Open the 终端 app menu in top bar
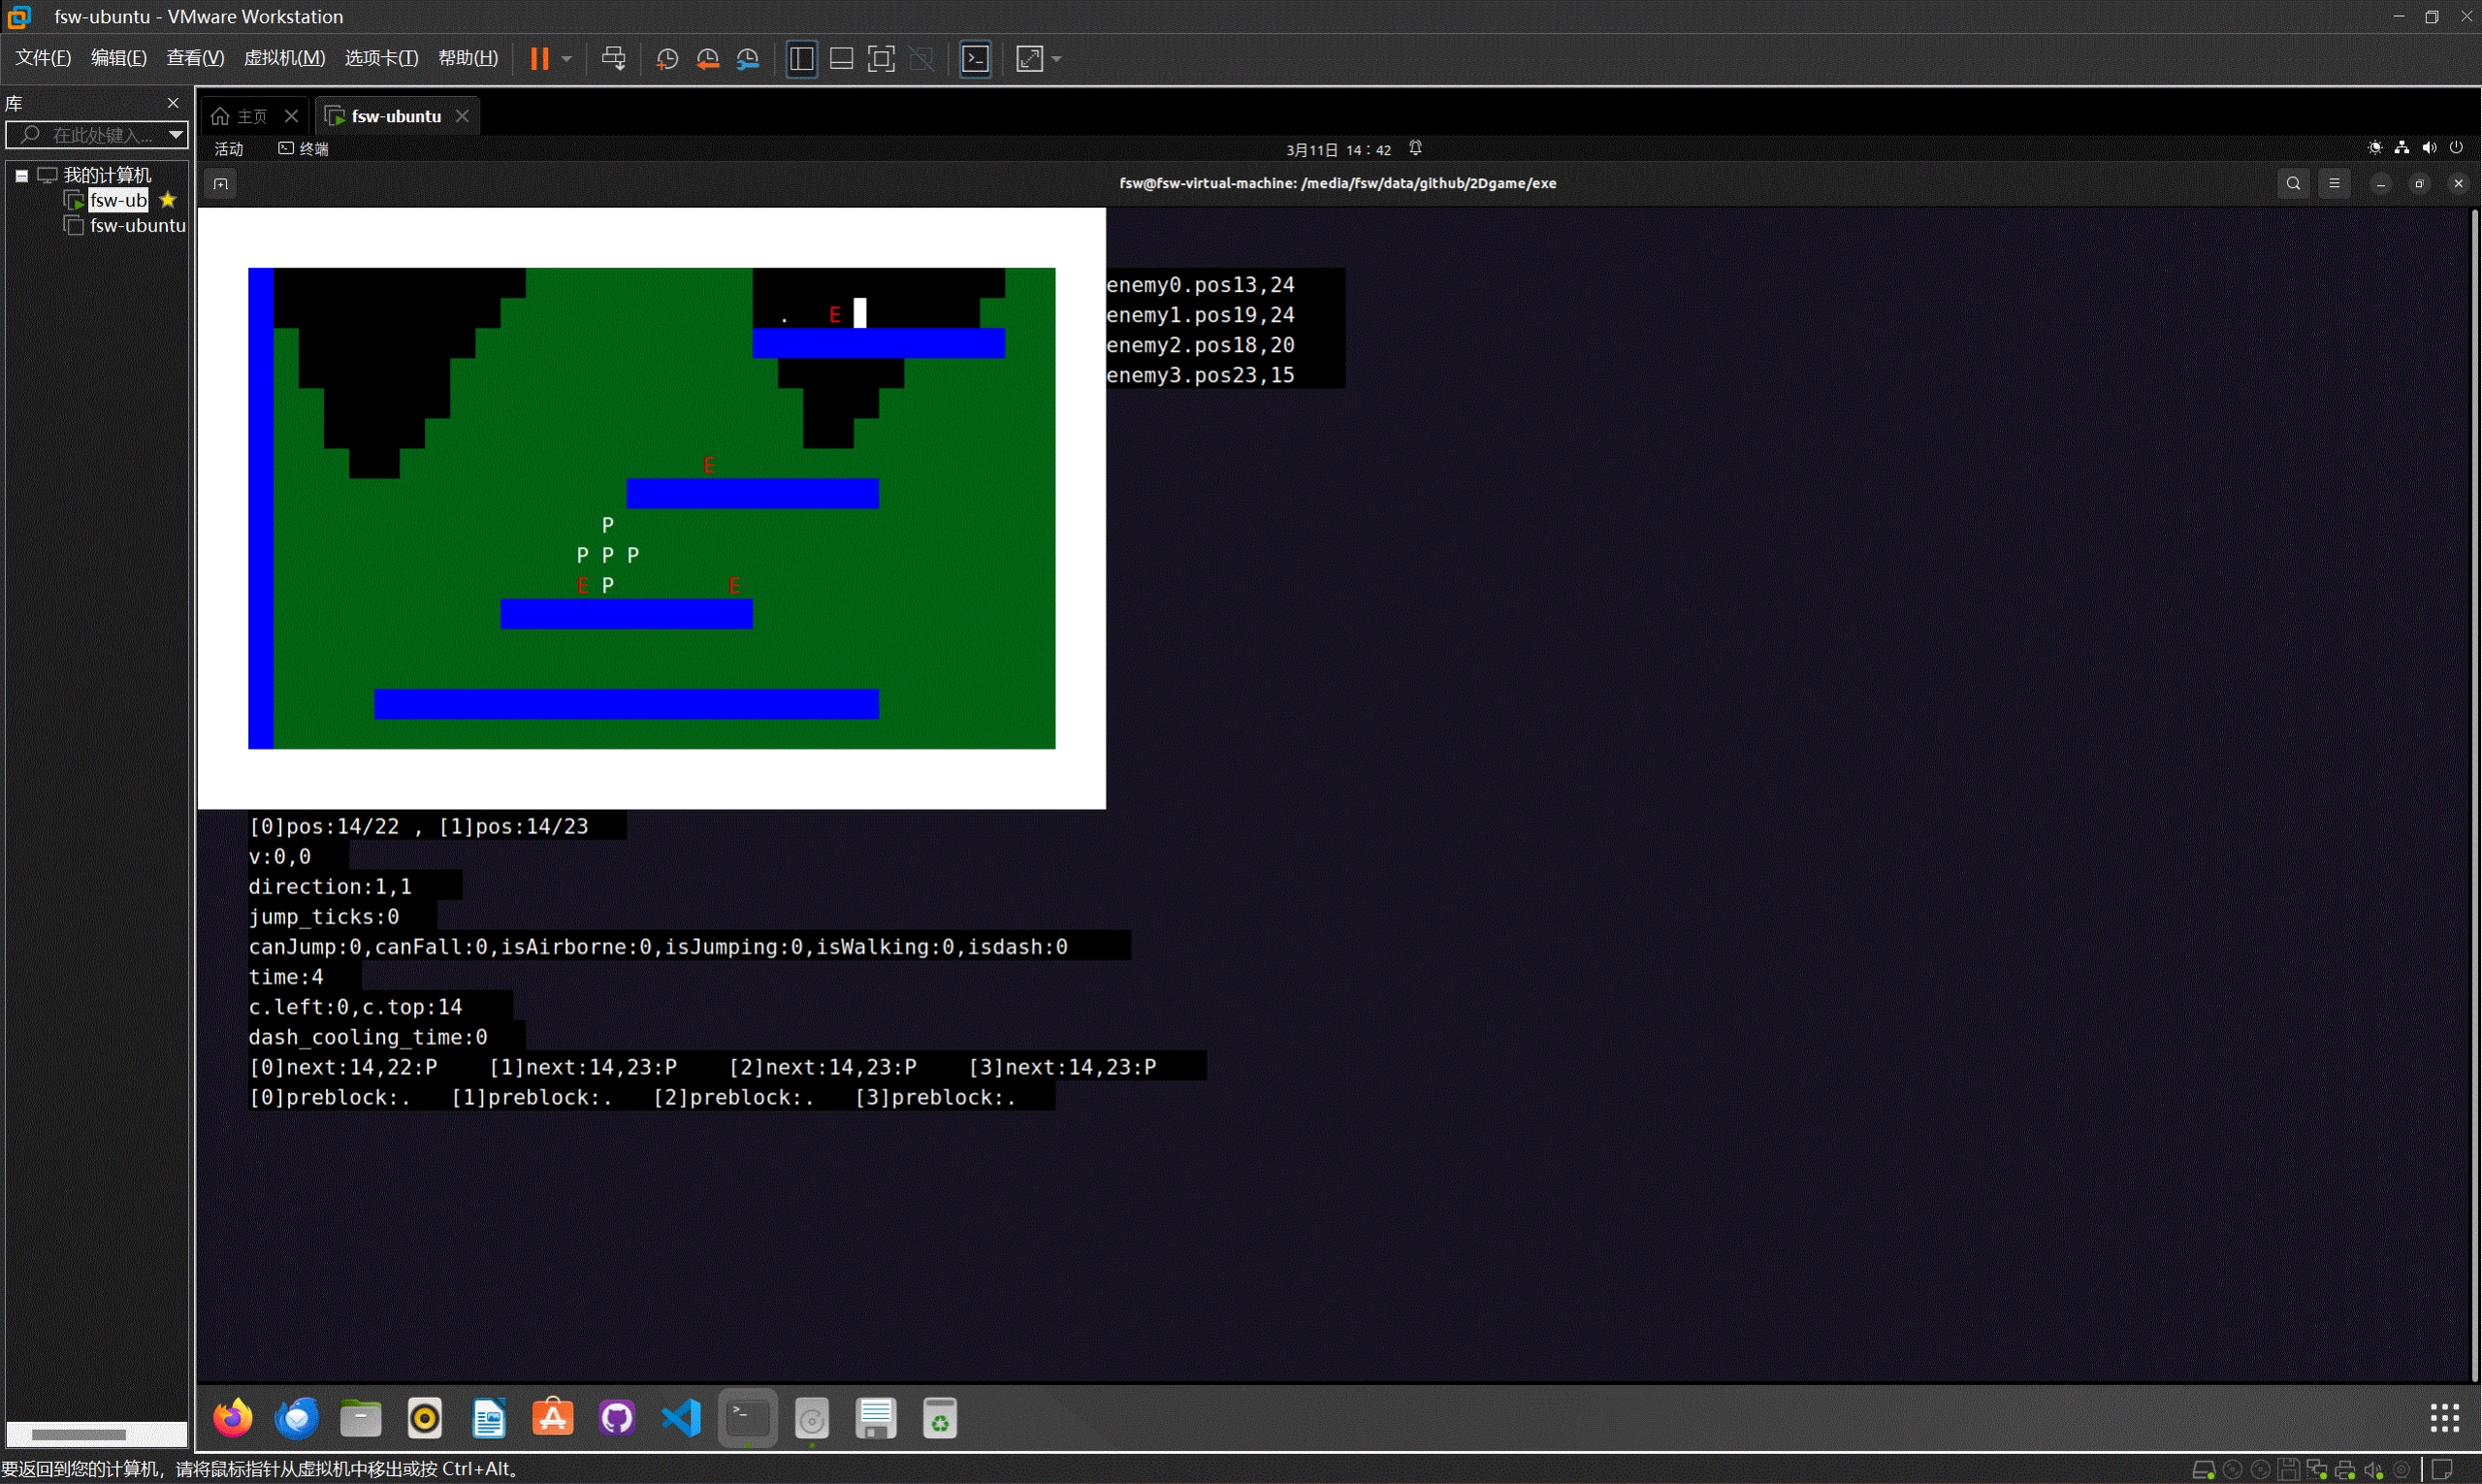Screen dimensions: 2482x1484 (x=303, y=149)
